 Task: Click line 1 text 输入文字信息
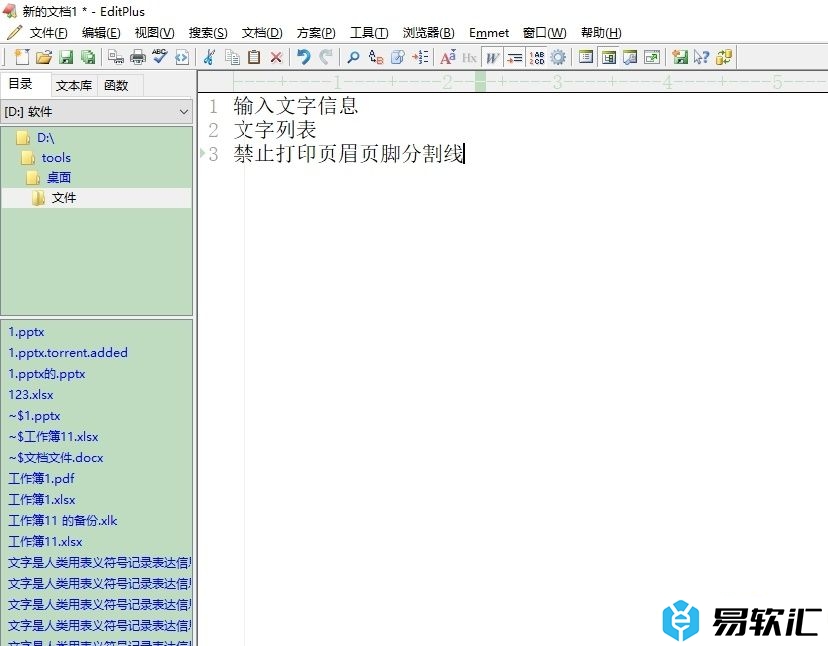(296, 106)
